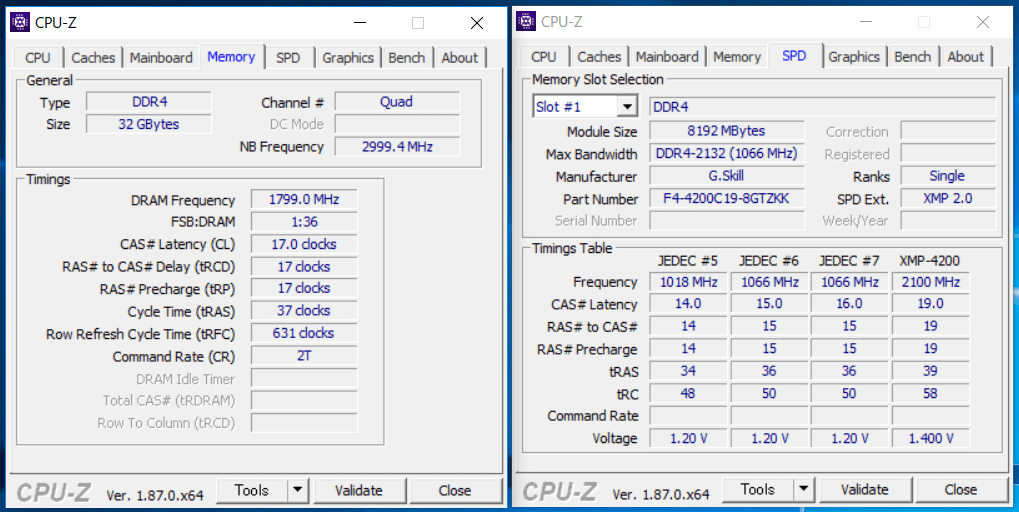
Task: Expand Tools dropdown arrow in left window
Action: coord(298,491)
